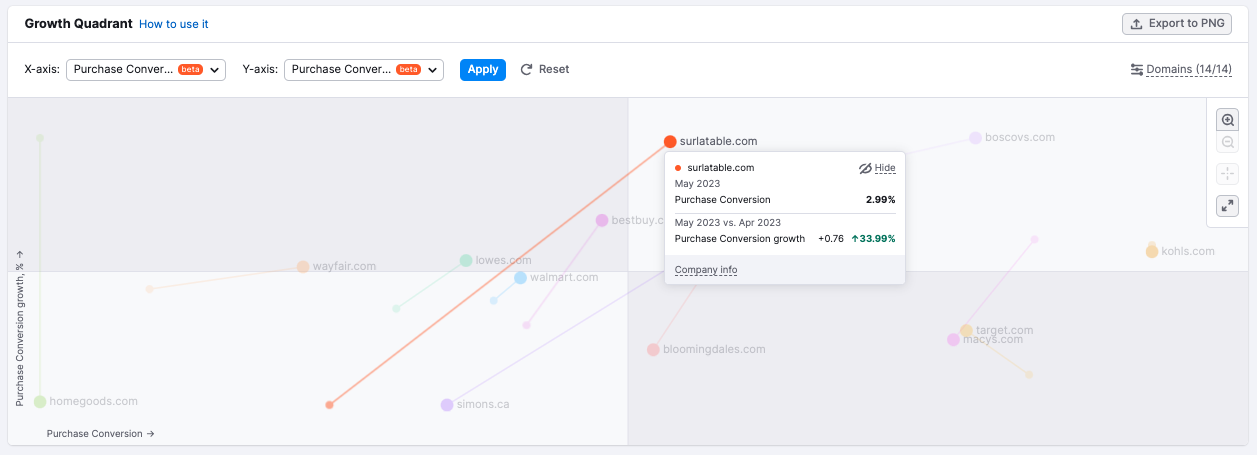Open the How to use it link
This screenshot has width=1257, height=455.
point(174,24)
